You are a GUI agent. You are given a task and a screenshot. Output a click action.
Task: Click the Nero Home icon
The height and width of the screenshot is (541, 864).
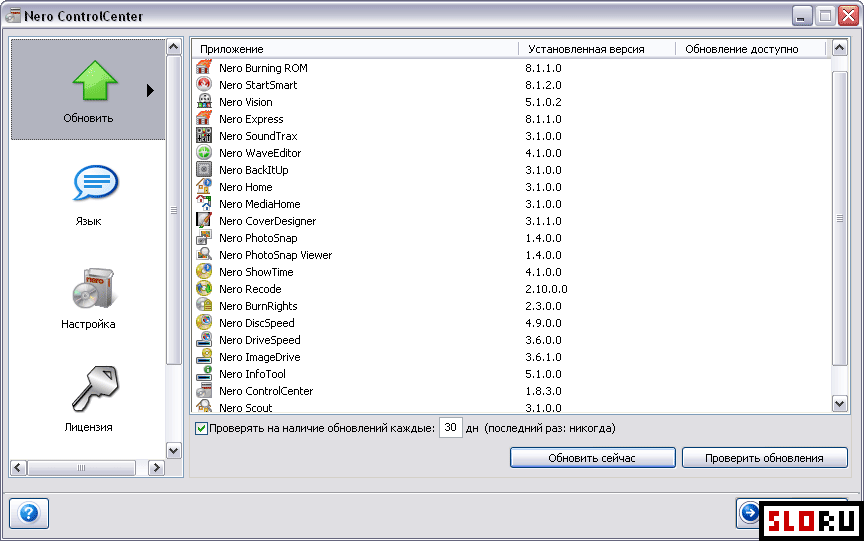[x=204, y=187]
